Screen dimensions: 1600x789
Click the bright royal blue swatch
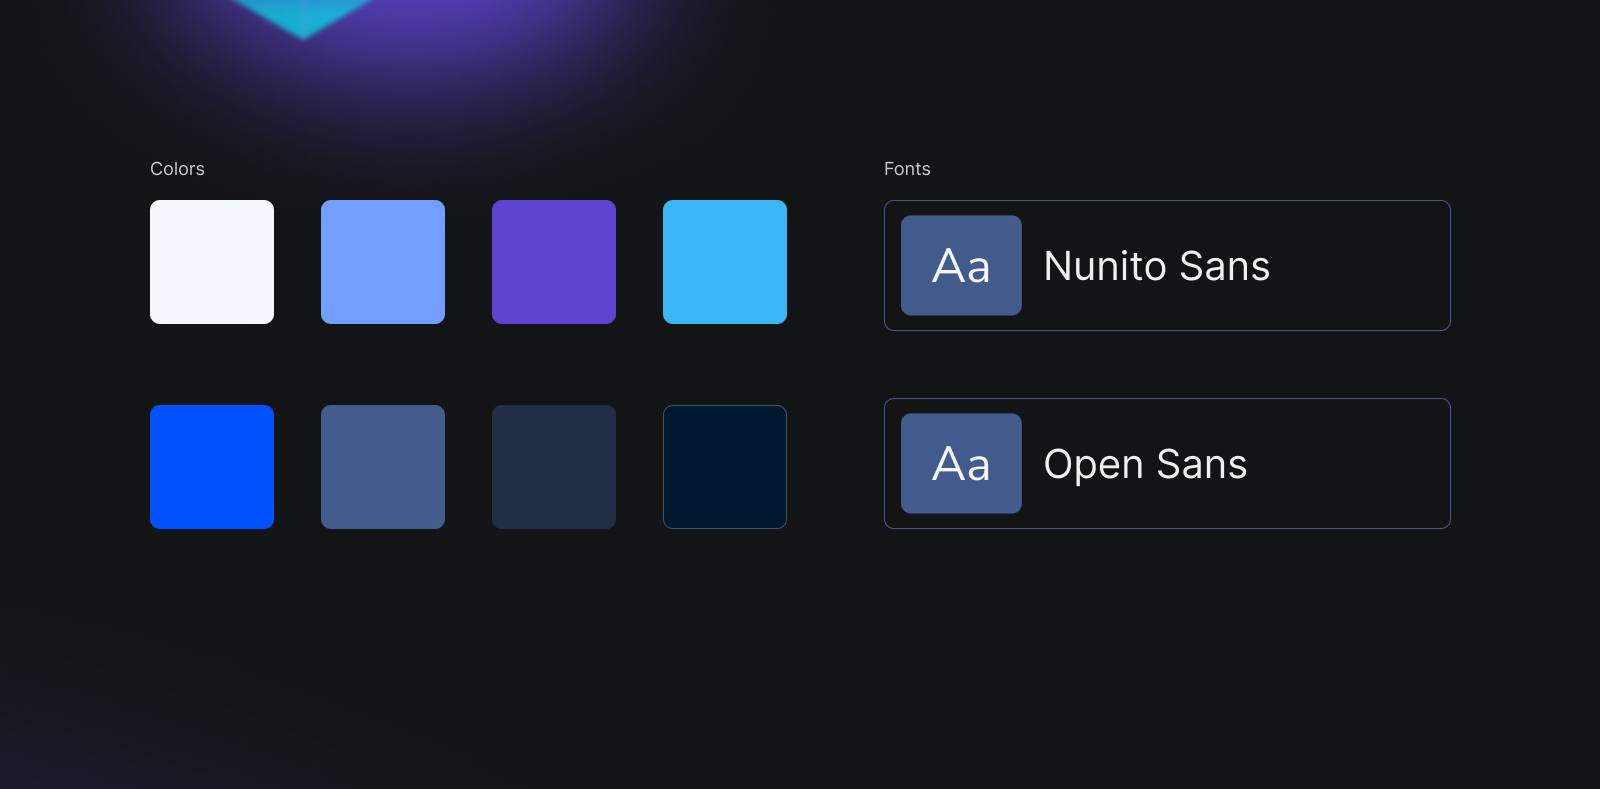click(x=212, y=467)
